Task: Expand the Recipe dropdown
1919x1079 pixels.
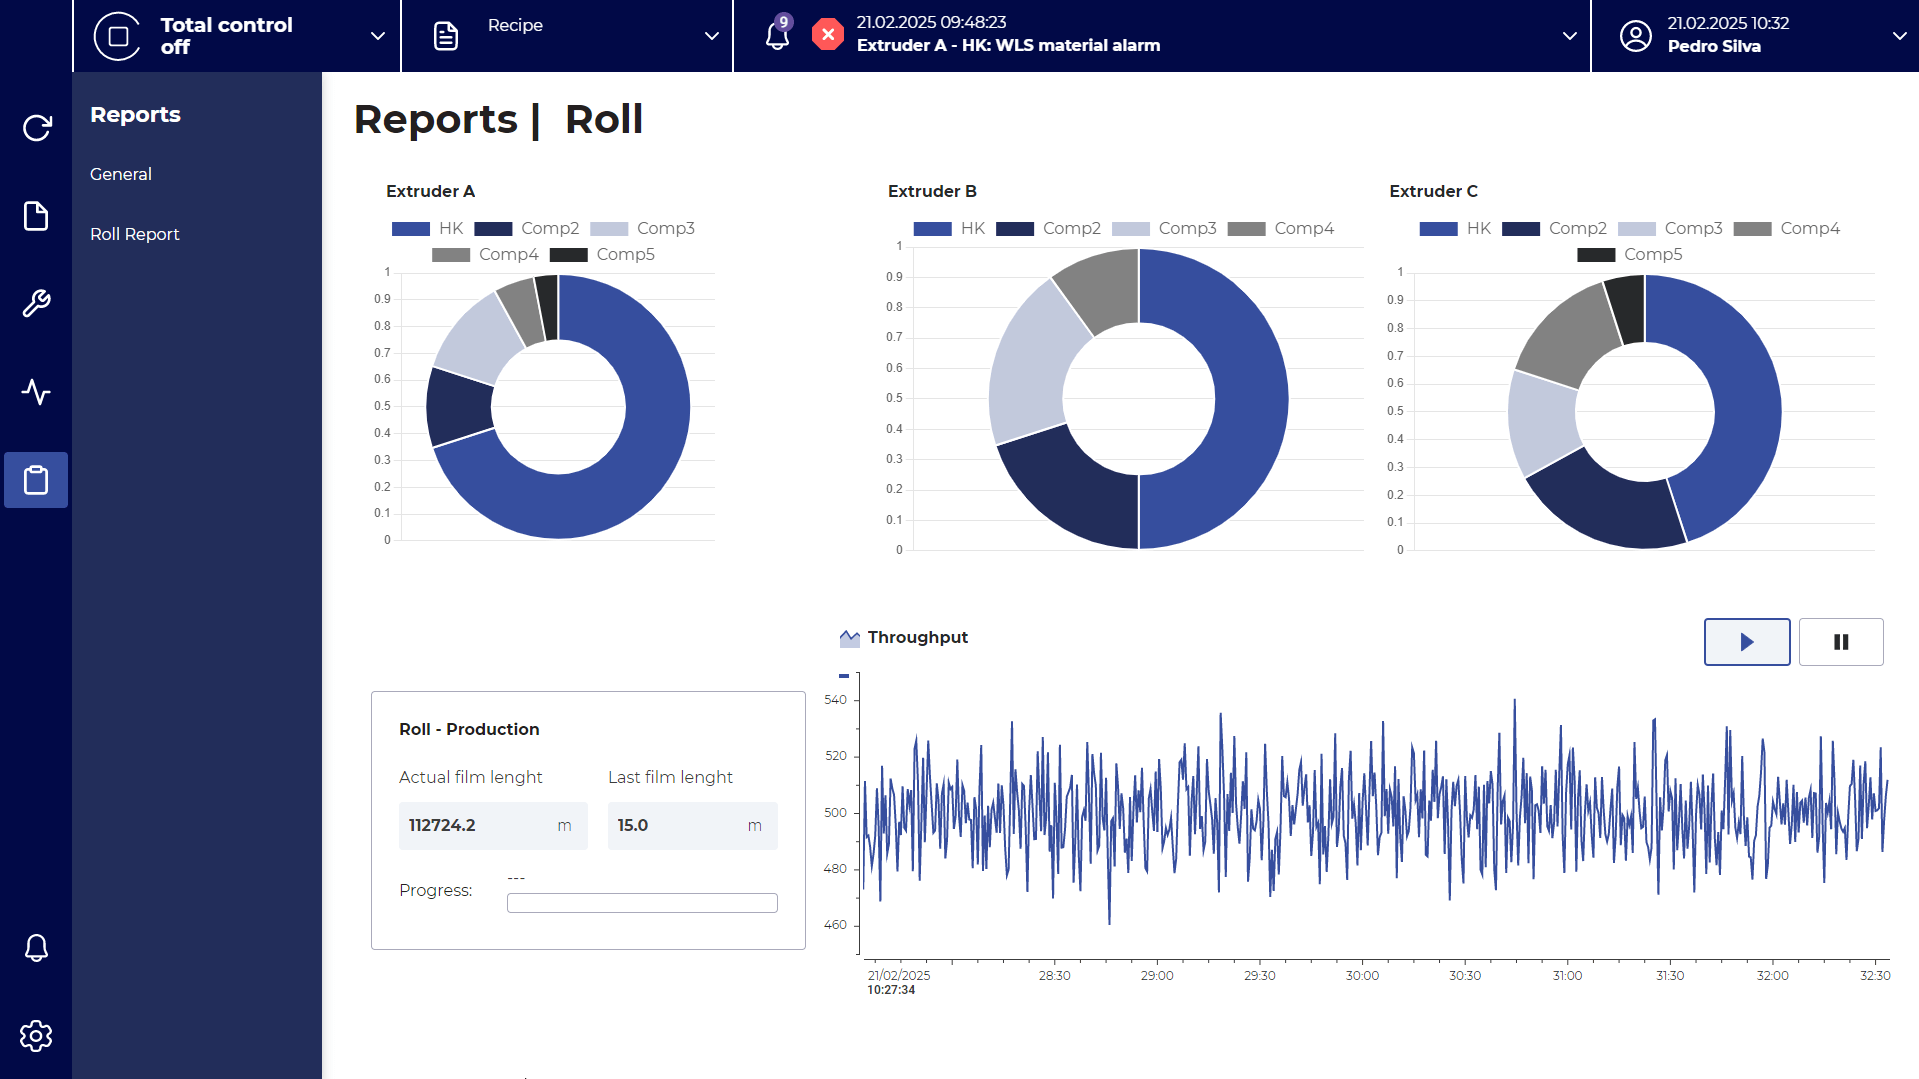Action: [x=711, y=36]
